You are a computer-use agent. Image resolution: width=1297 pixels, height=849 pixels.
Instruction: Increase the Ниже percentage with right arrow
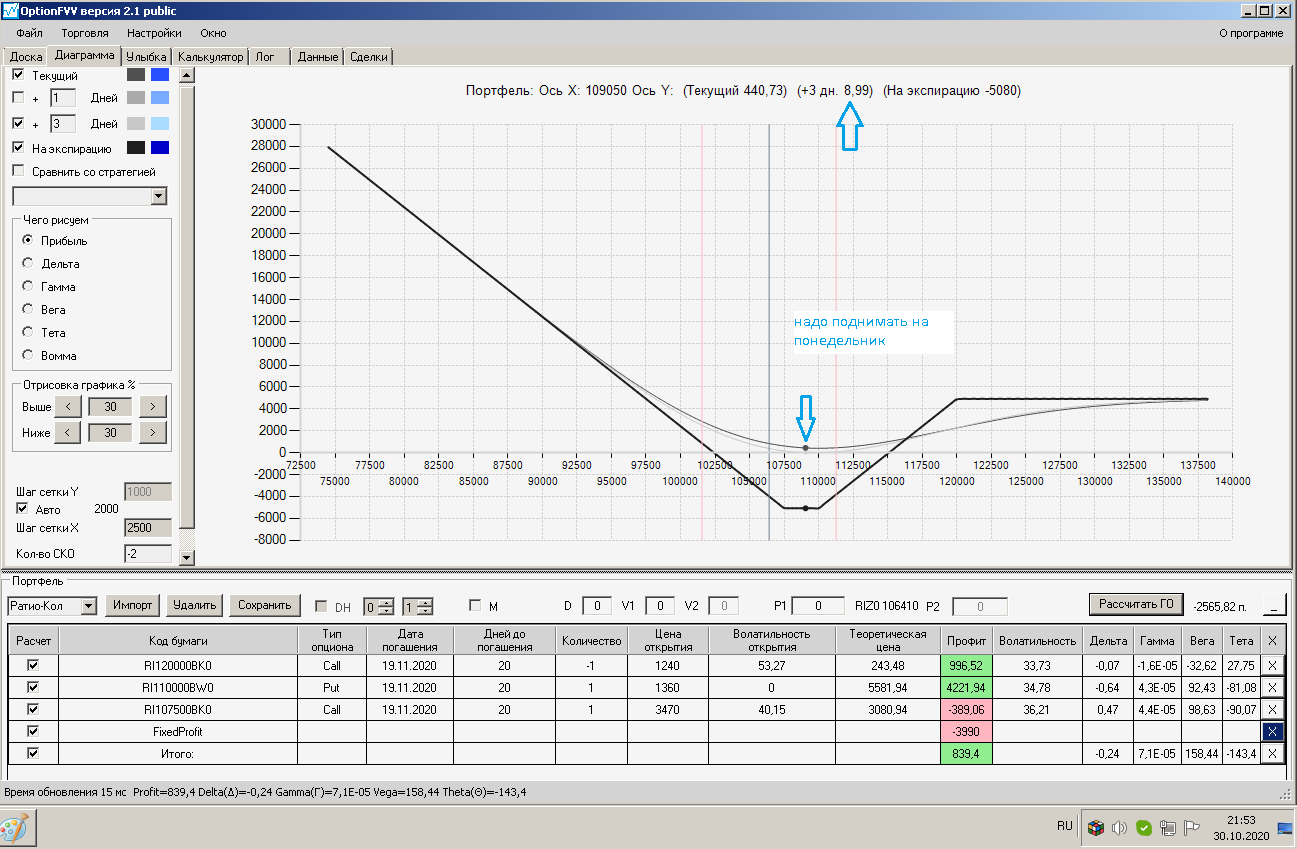(152, 432)
